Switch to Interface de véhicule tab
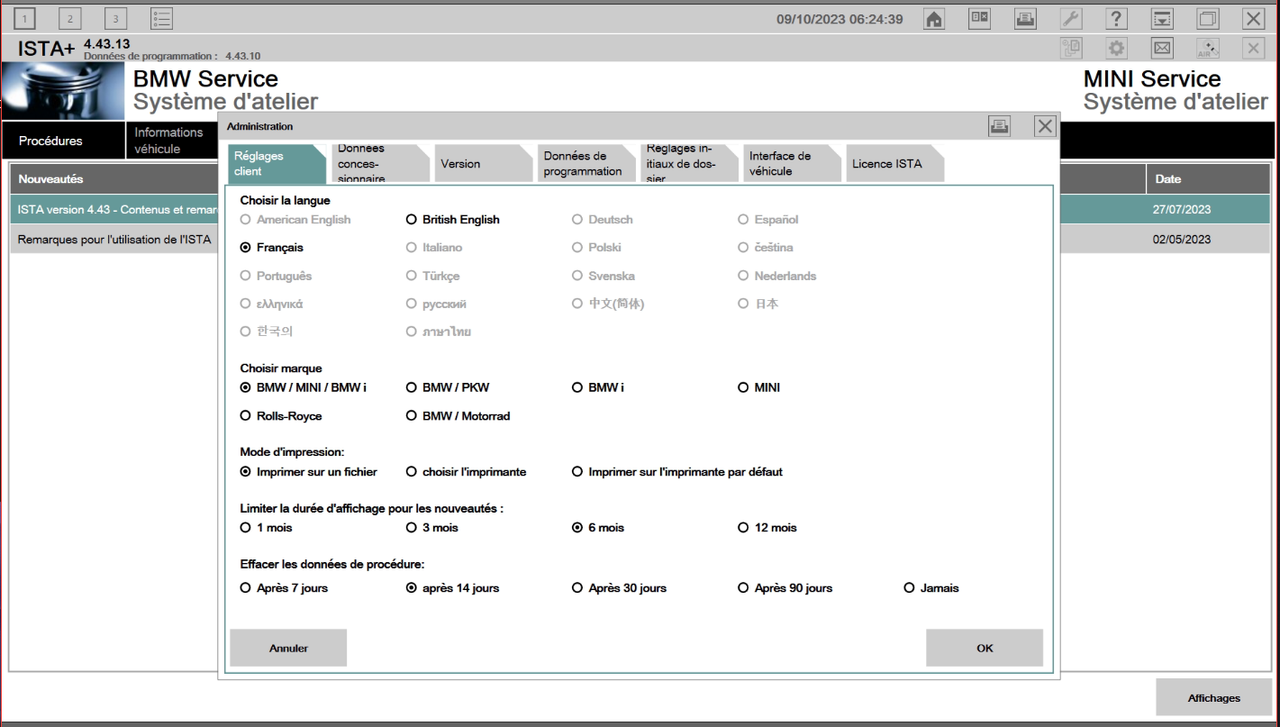 [x=792, y=163]
